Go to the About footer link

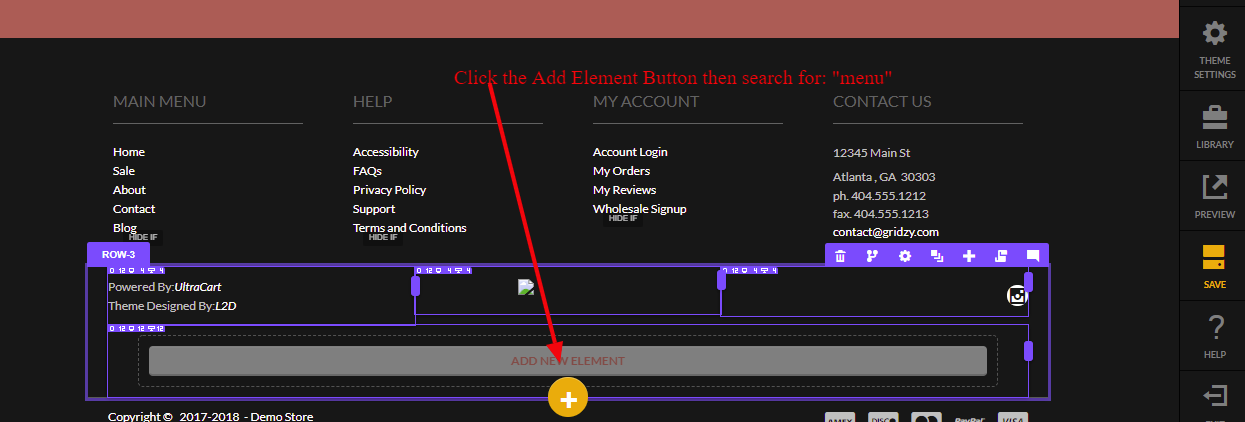pyautogui.click(x=129, y=190)
